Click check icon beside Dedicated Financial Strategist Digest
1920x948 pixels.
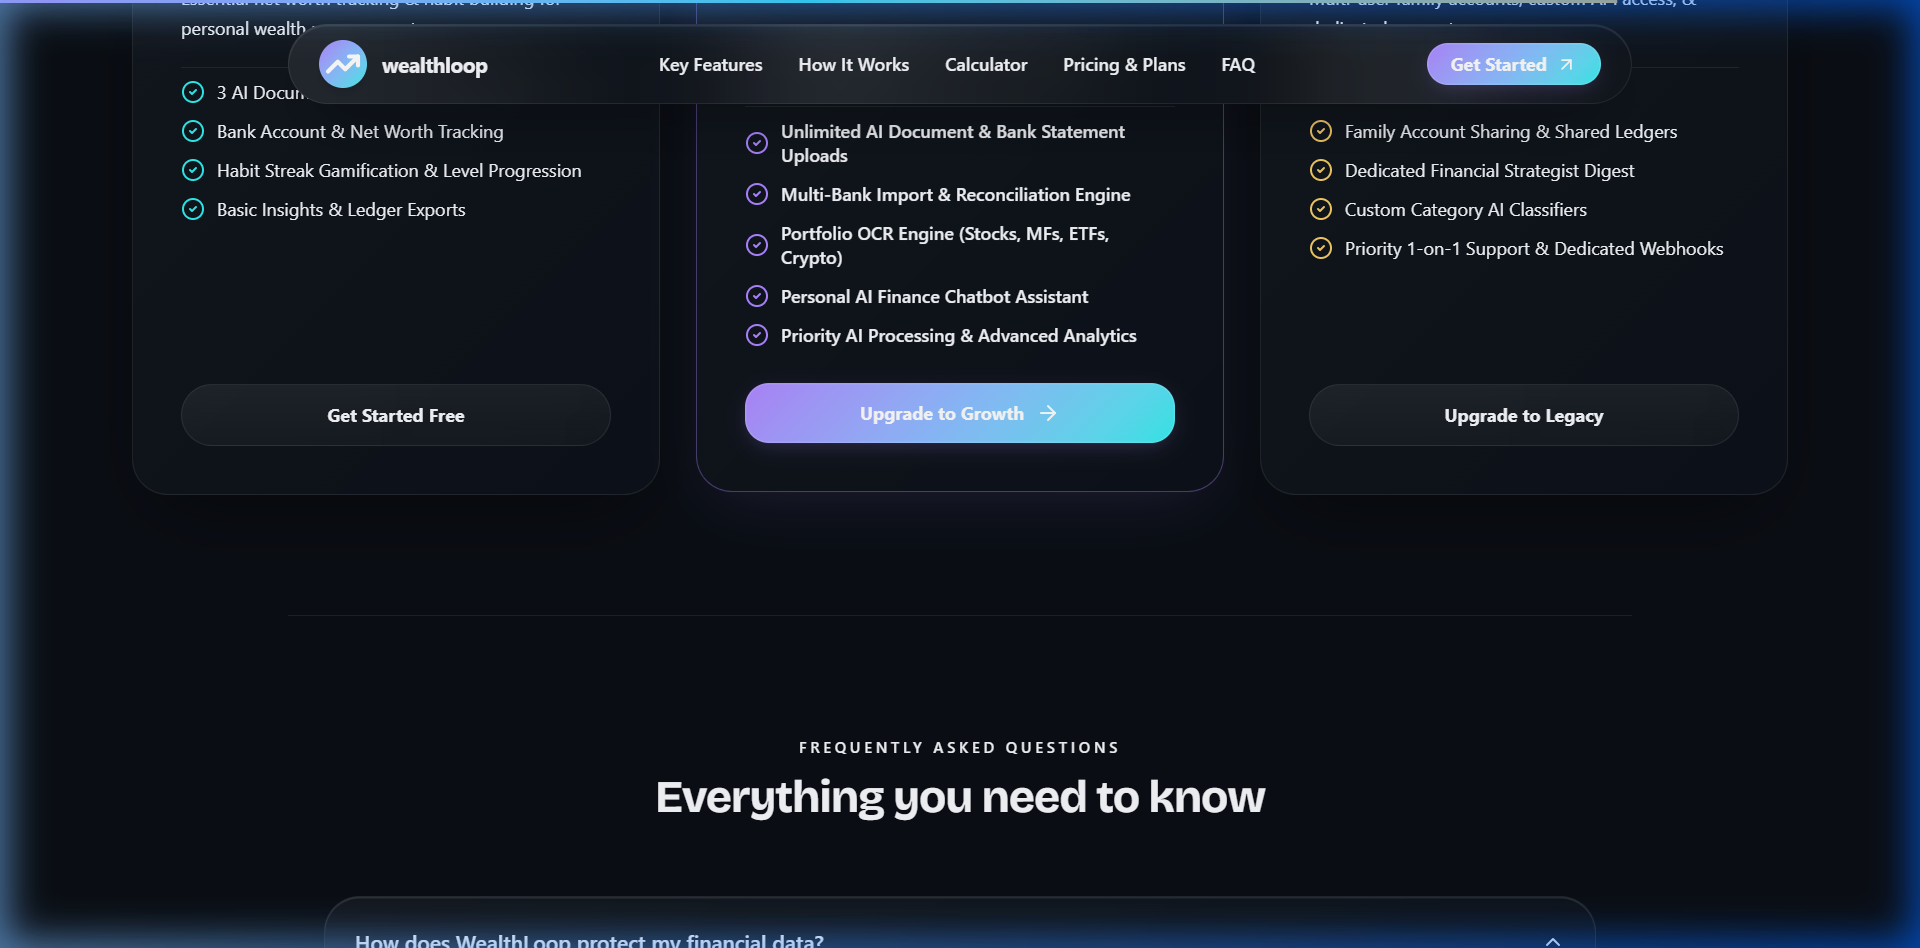pyautogui.click(x=1321, y=170)
